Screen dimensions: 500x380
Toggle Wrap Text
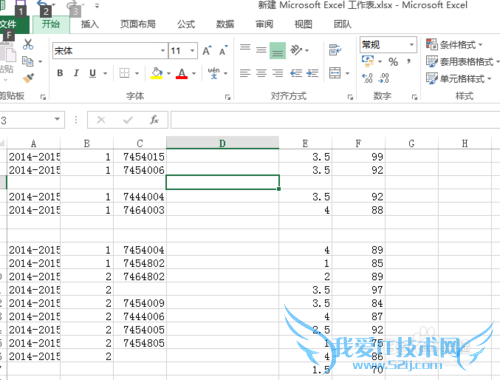(335, 50)
